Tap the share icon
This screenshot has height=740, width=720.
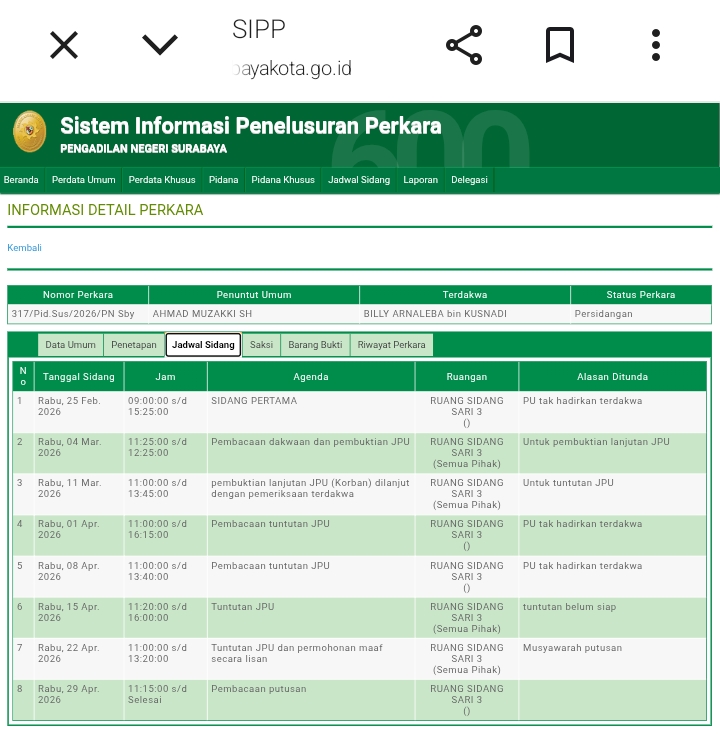[x=464, y=46]
